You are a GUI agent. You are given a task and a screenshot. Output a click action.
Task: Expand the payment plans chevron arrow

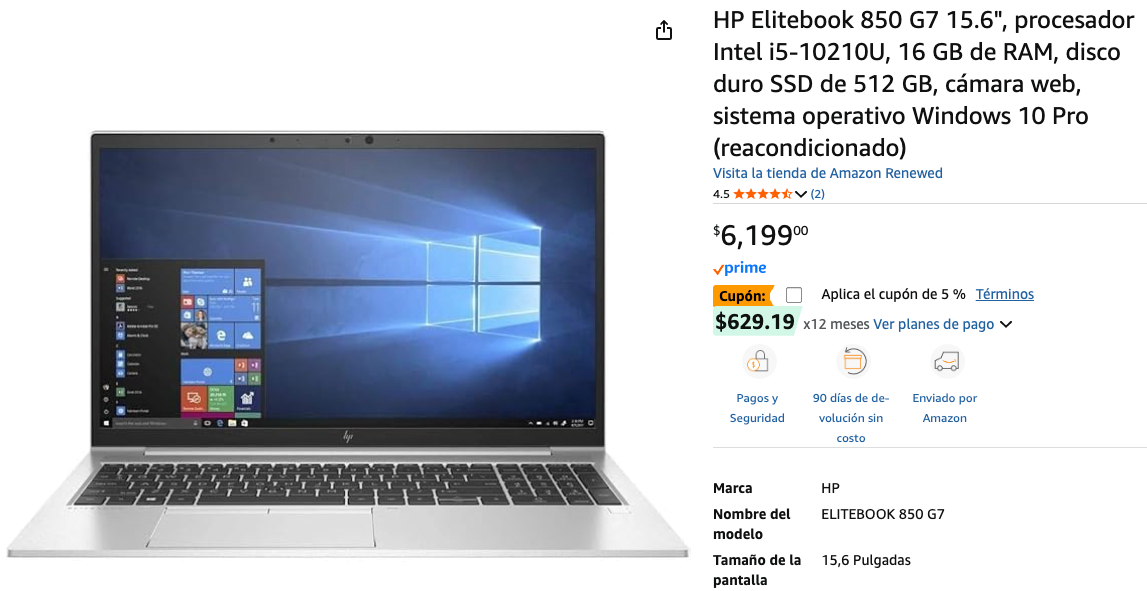pyautogui.click(x=1006, y=325)
